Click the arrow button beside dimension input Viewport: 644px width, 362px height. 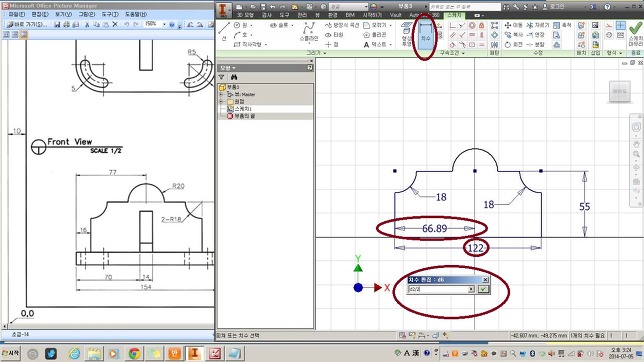click(471, 289)
